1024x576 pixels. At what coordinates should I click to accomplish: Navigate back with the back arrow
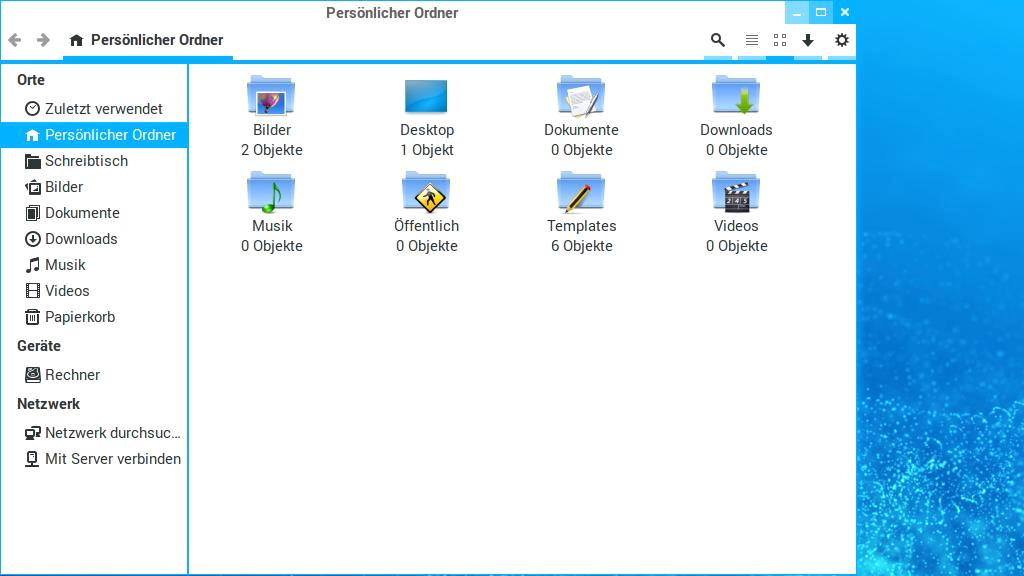(x=14, y=40)
